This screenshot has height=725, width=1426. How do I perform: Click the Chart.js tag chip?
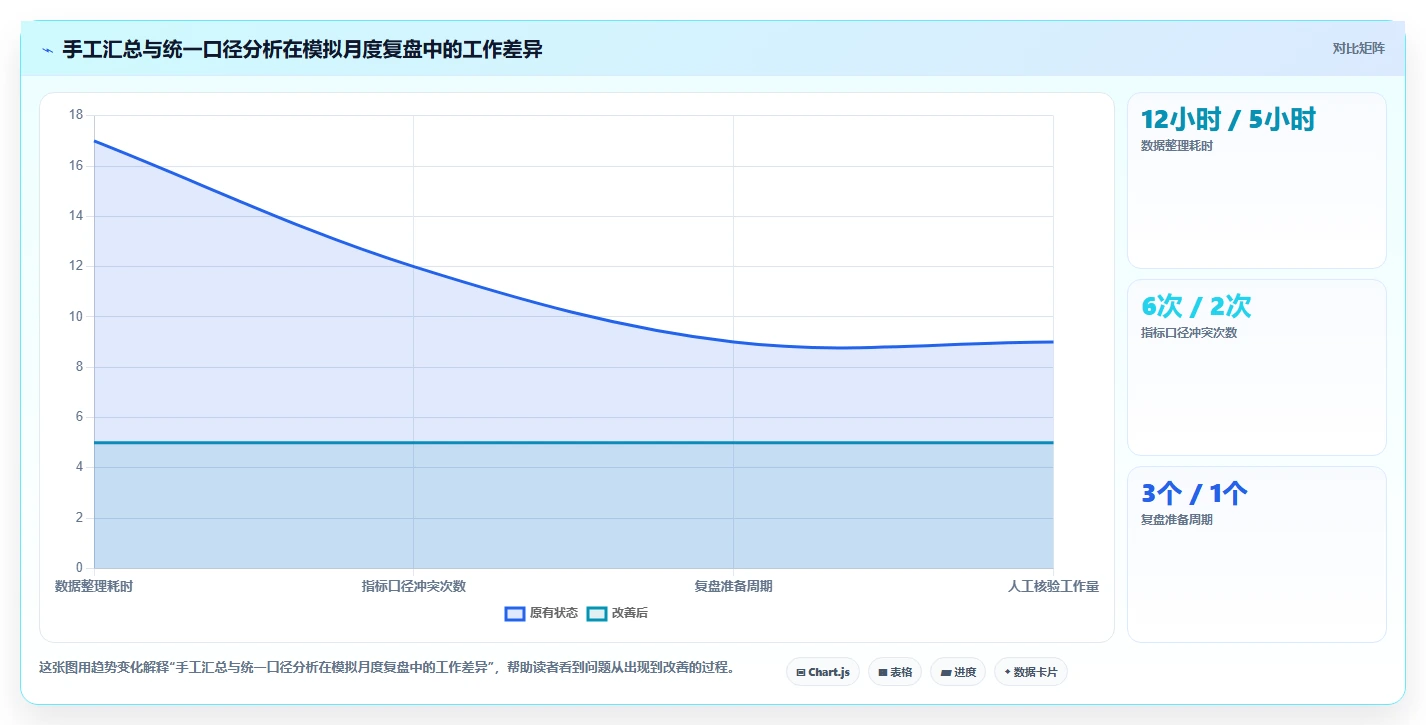coord(823,672)
